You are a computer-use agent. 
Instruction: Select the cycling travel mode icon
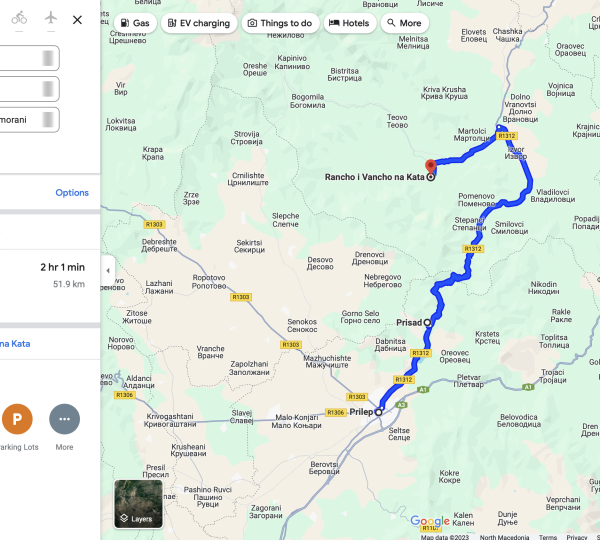pyautogui.click(x=19, y=18)
